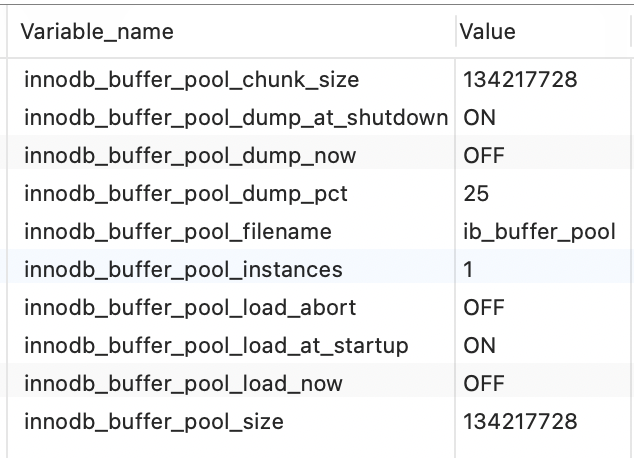Click the Variable_name column header
The height and width of the screenshot is (458, 634).
tap(97, 32)
